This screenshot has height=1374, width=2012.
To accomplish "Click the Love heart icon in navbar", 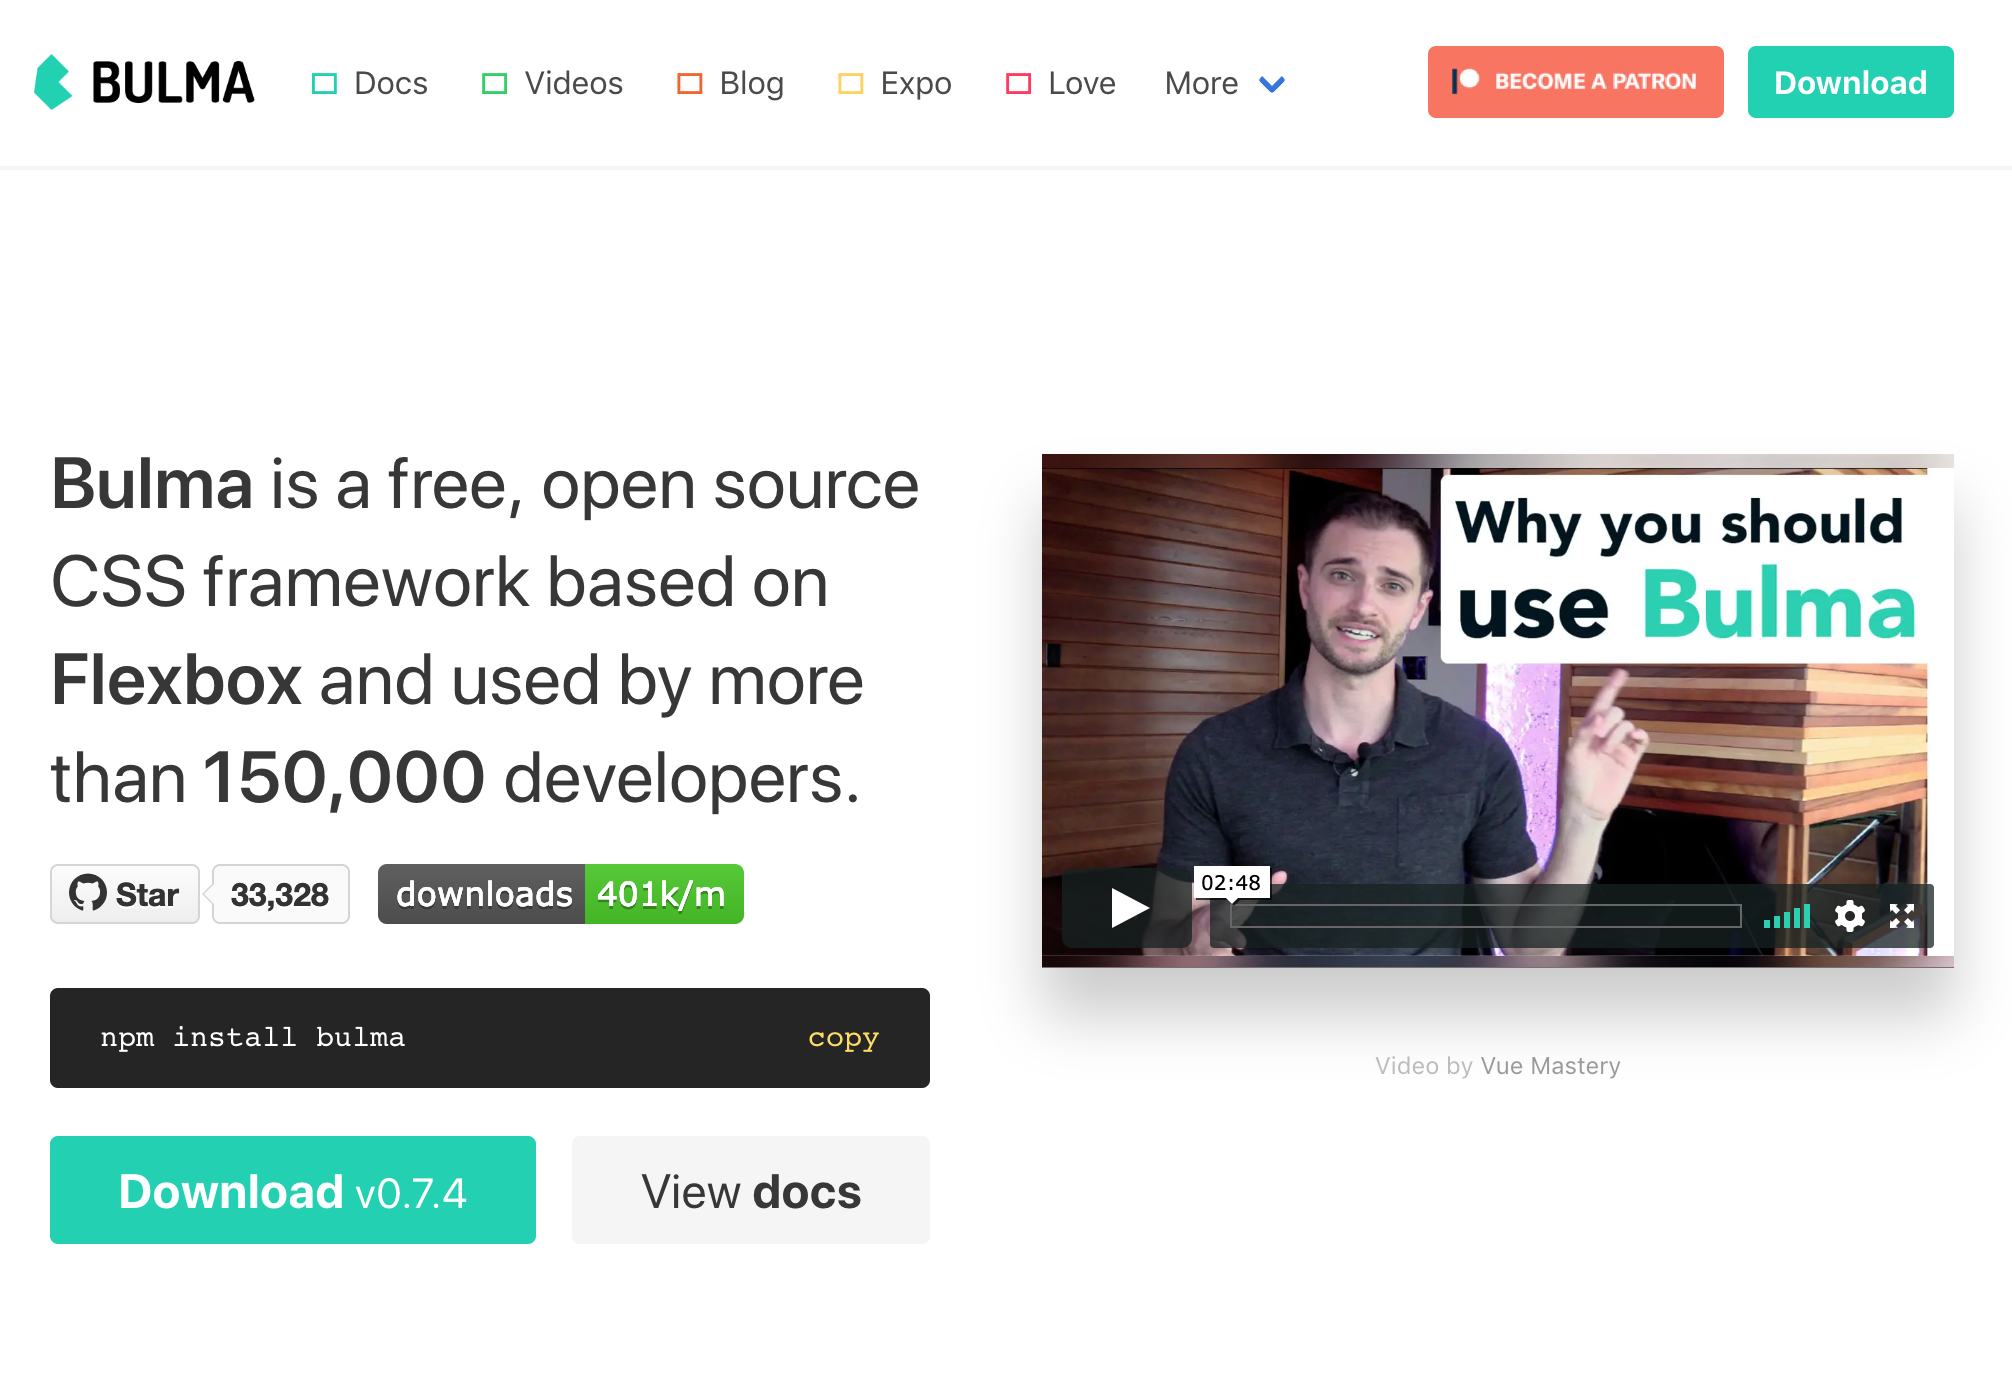I will tap(1018, 83).
